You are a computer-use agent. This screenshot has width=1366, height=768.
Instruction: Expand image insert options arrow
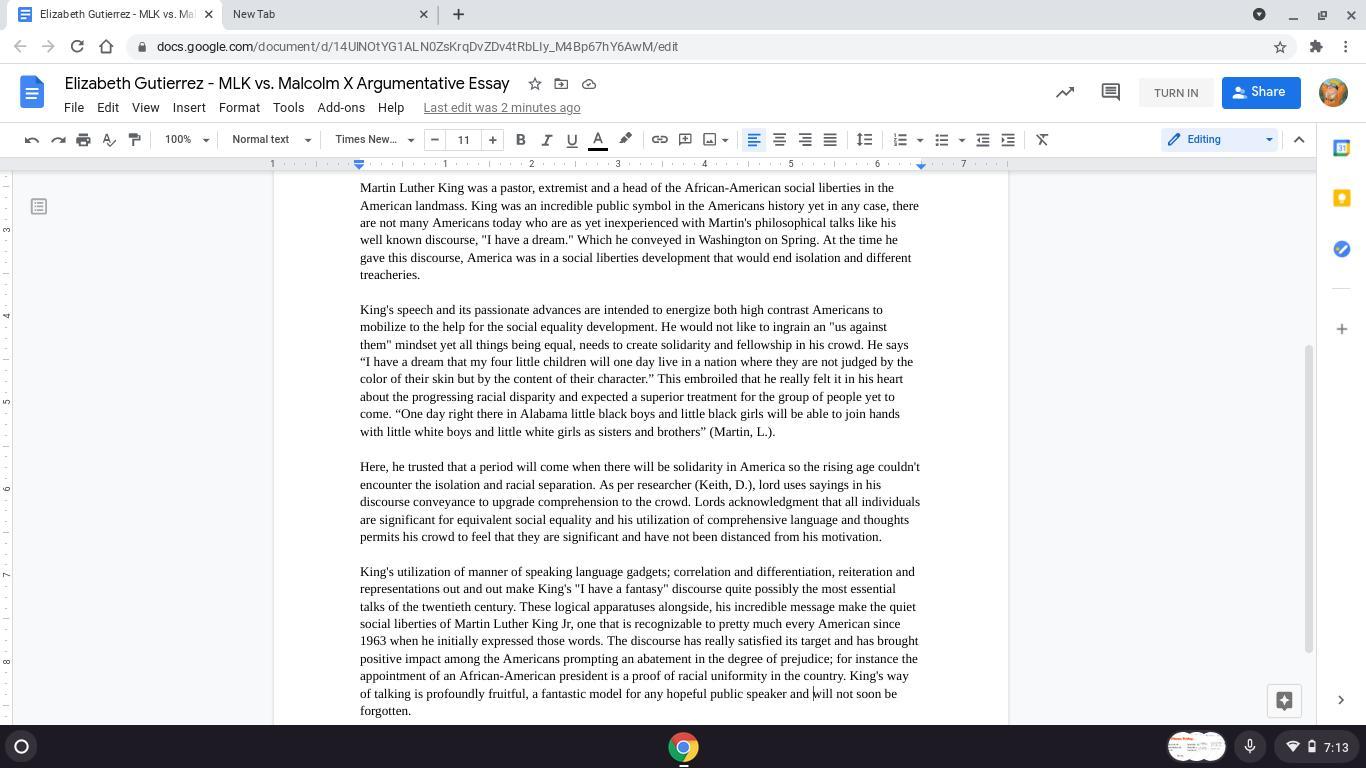725,140
